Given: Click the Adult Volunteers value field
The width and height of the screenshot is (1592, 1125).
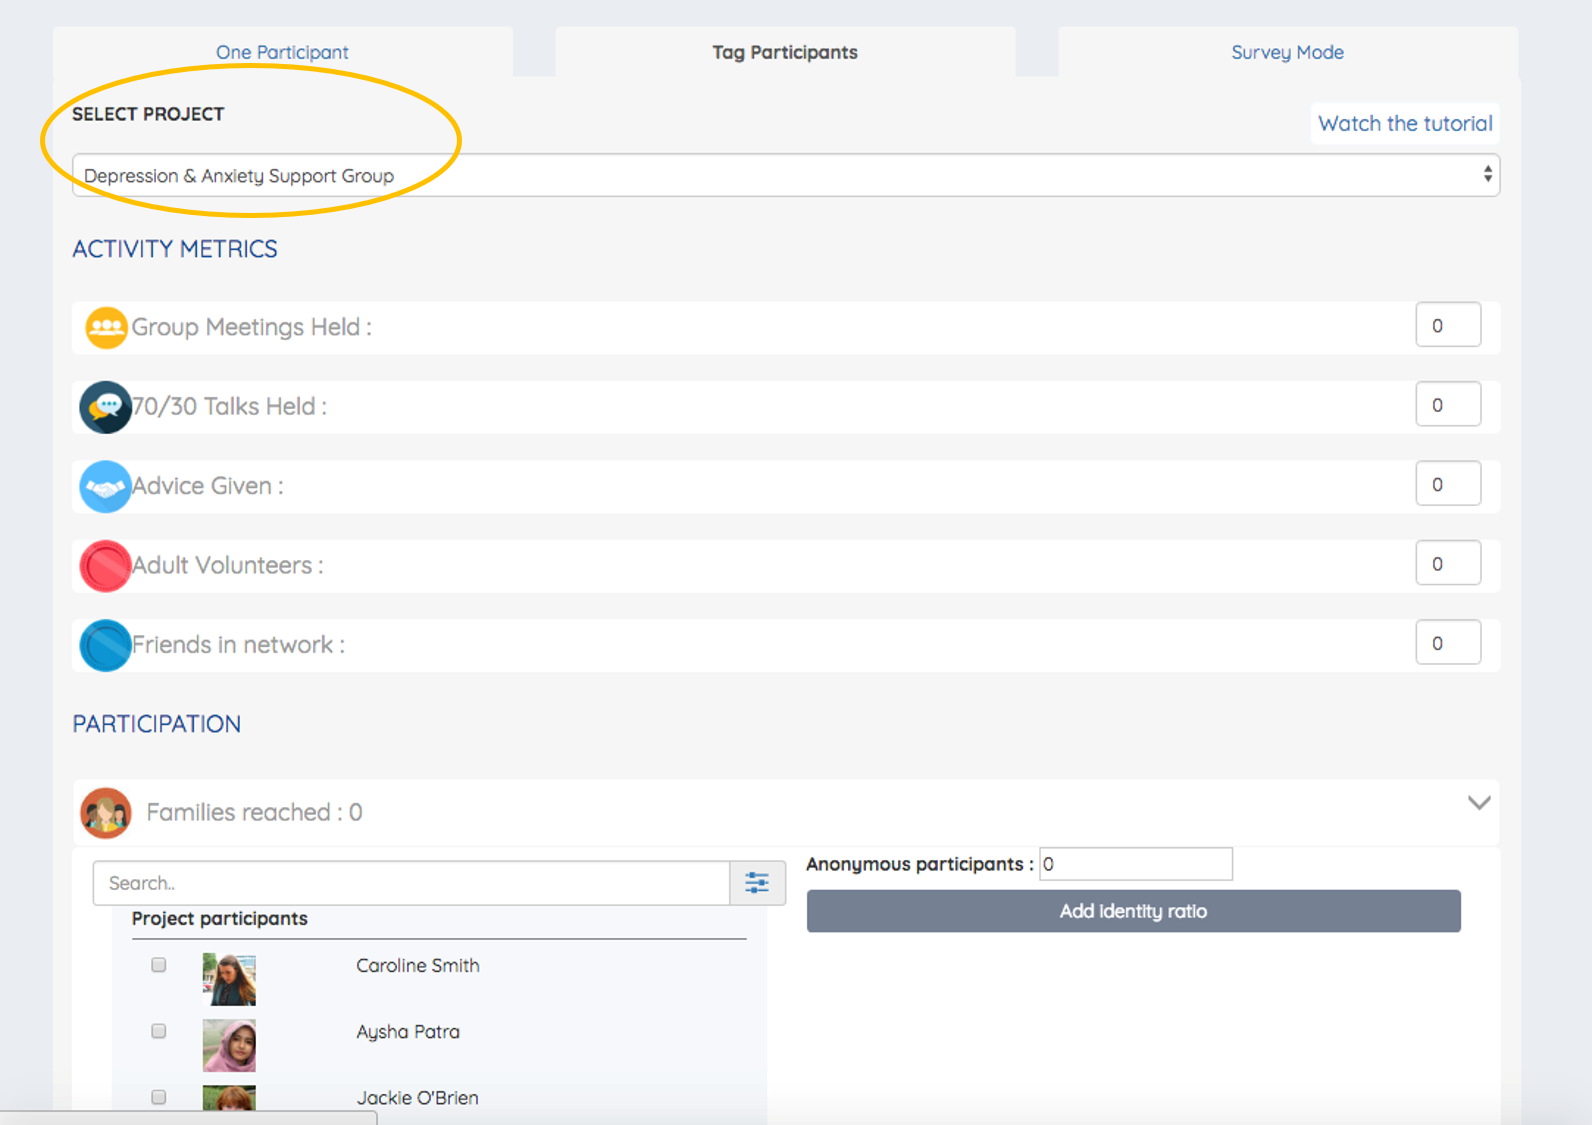Looking at the screenshot, I should [1448, 563].
